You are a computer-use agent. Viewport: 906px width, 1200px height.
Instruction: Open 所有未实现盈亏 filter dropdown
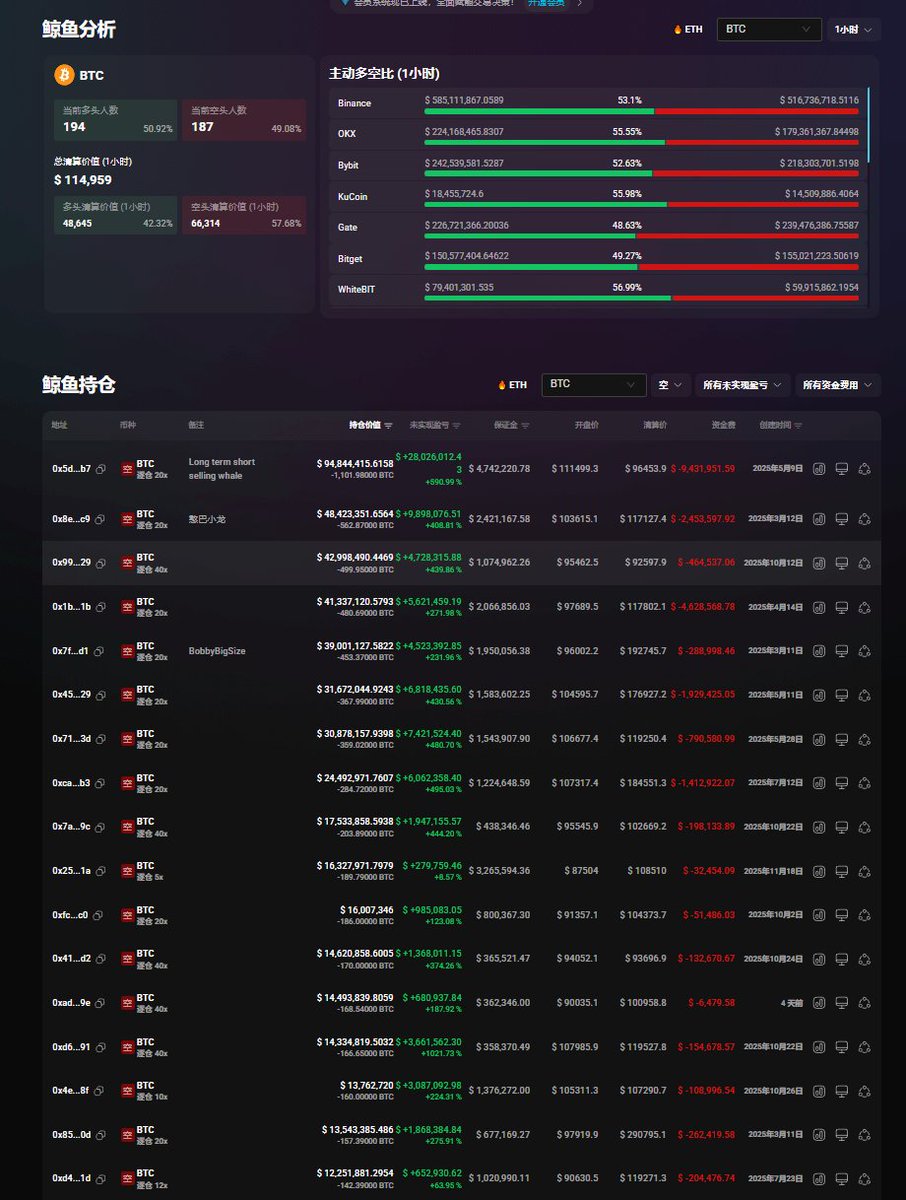(743, 384)
